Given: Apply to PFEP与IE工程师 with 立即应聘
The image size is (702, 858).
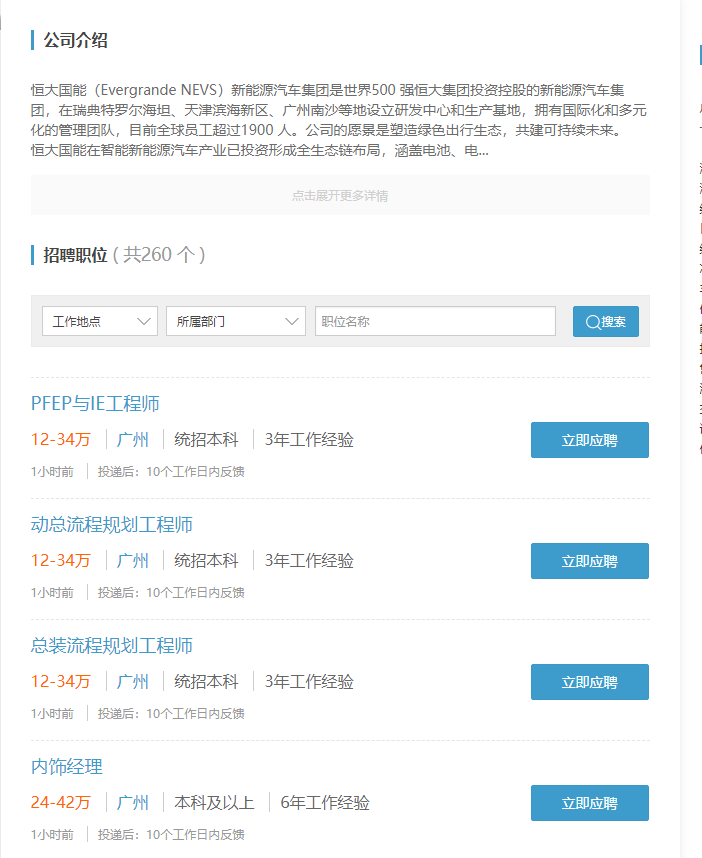Looking at the screenshot, I should 590,440.
